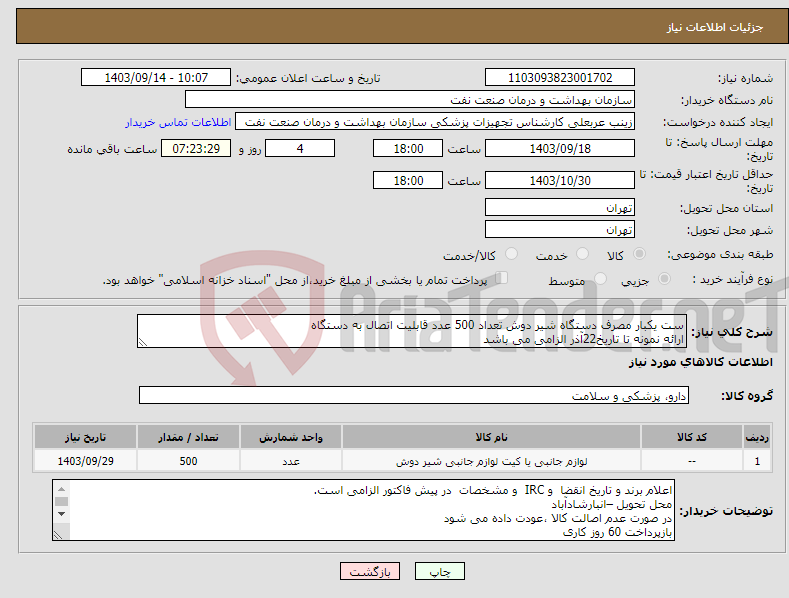Click the price validity date 1403/10/30 field
This screenshot has width=789, height=598.
[x=560, y=180]
